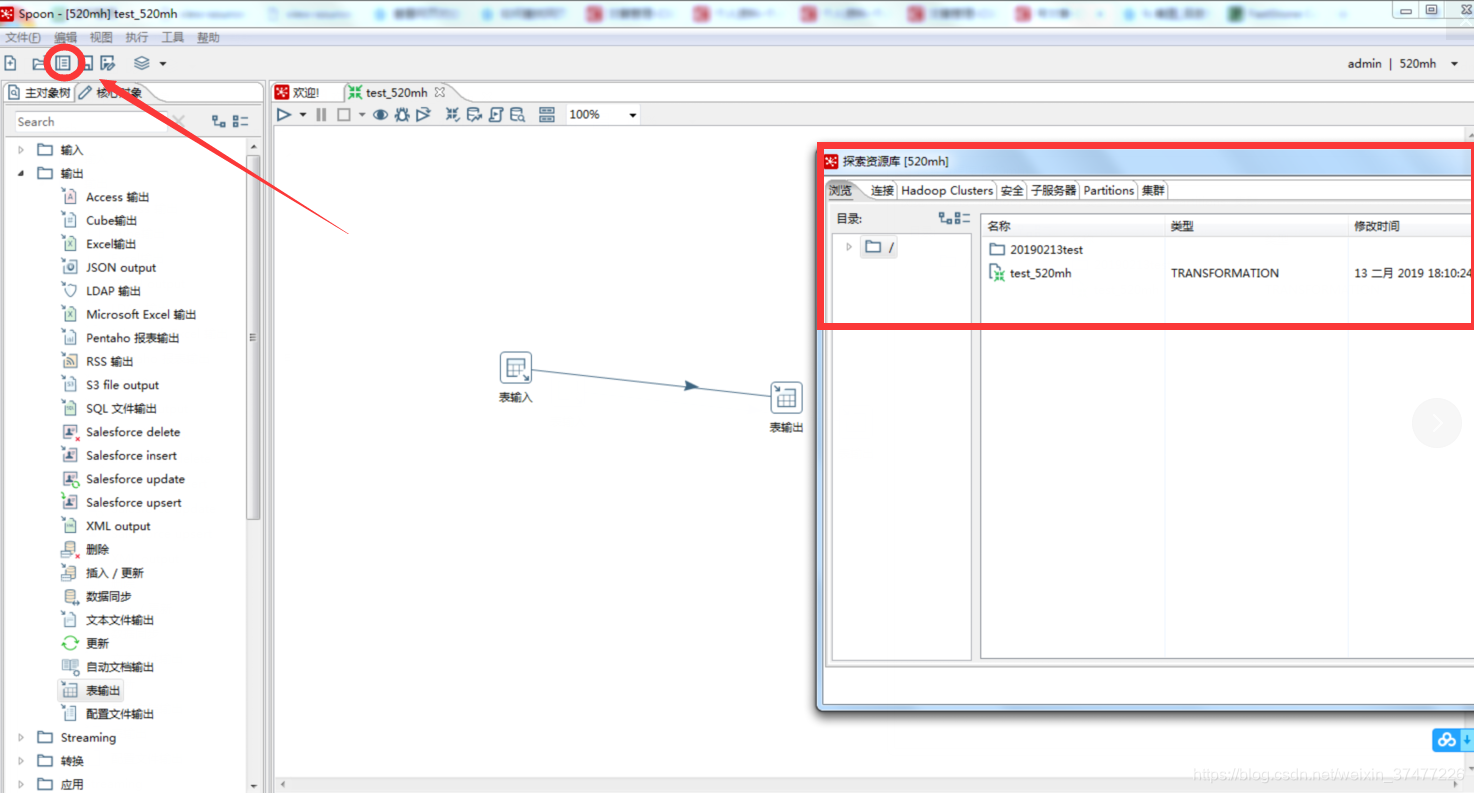The height and width of the screenshot is (793, 1474).
Task: Switch to the 主对象树 tab
Action: tap(39, 93)
